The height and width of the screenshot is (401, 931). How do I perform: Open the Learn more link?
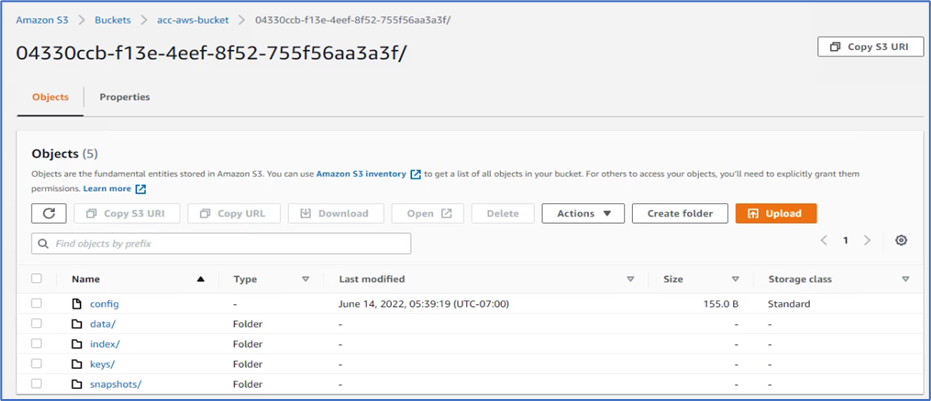click(107, 189)
